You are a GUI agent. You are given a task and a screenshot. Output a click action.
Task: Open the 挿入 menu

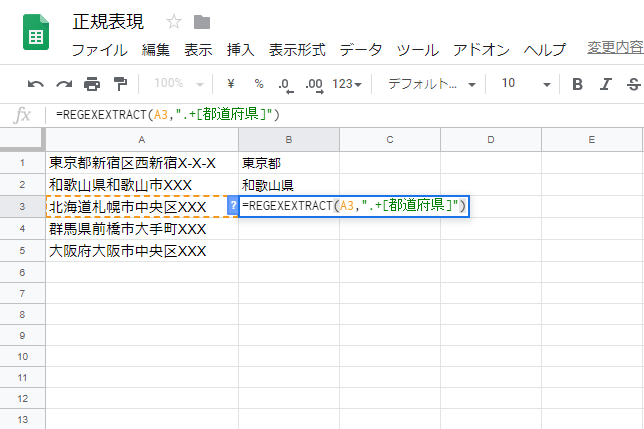[x=241, y=50]
